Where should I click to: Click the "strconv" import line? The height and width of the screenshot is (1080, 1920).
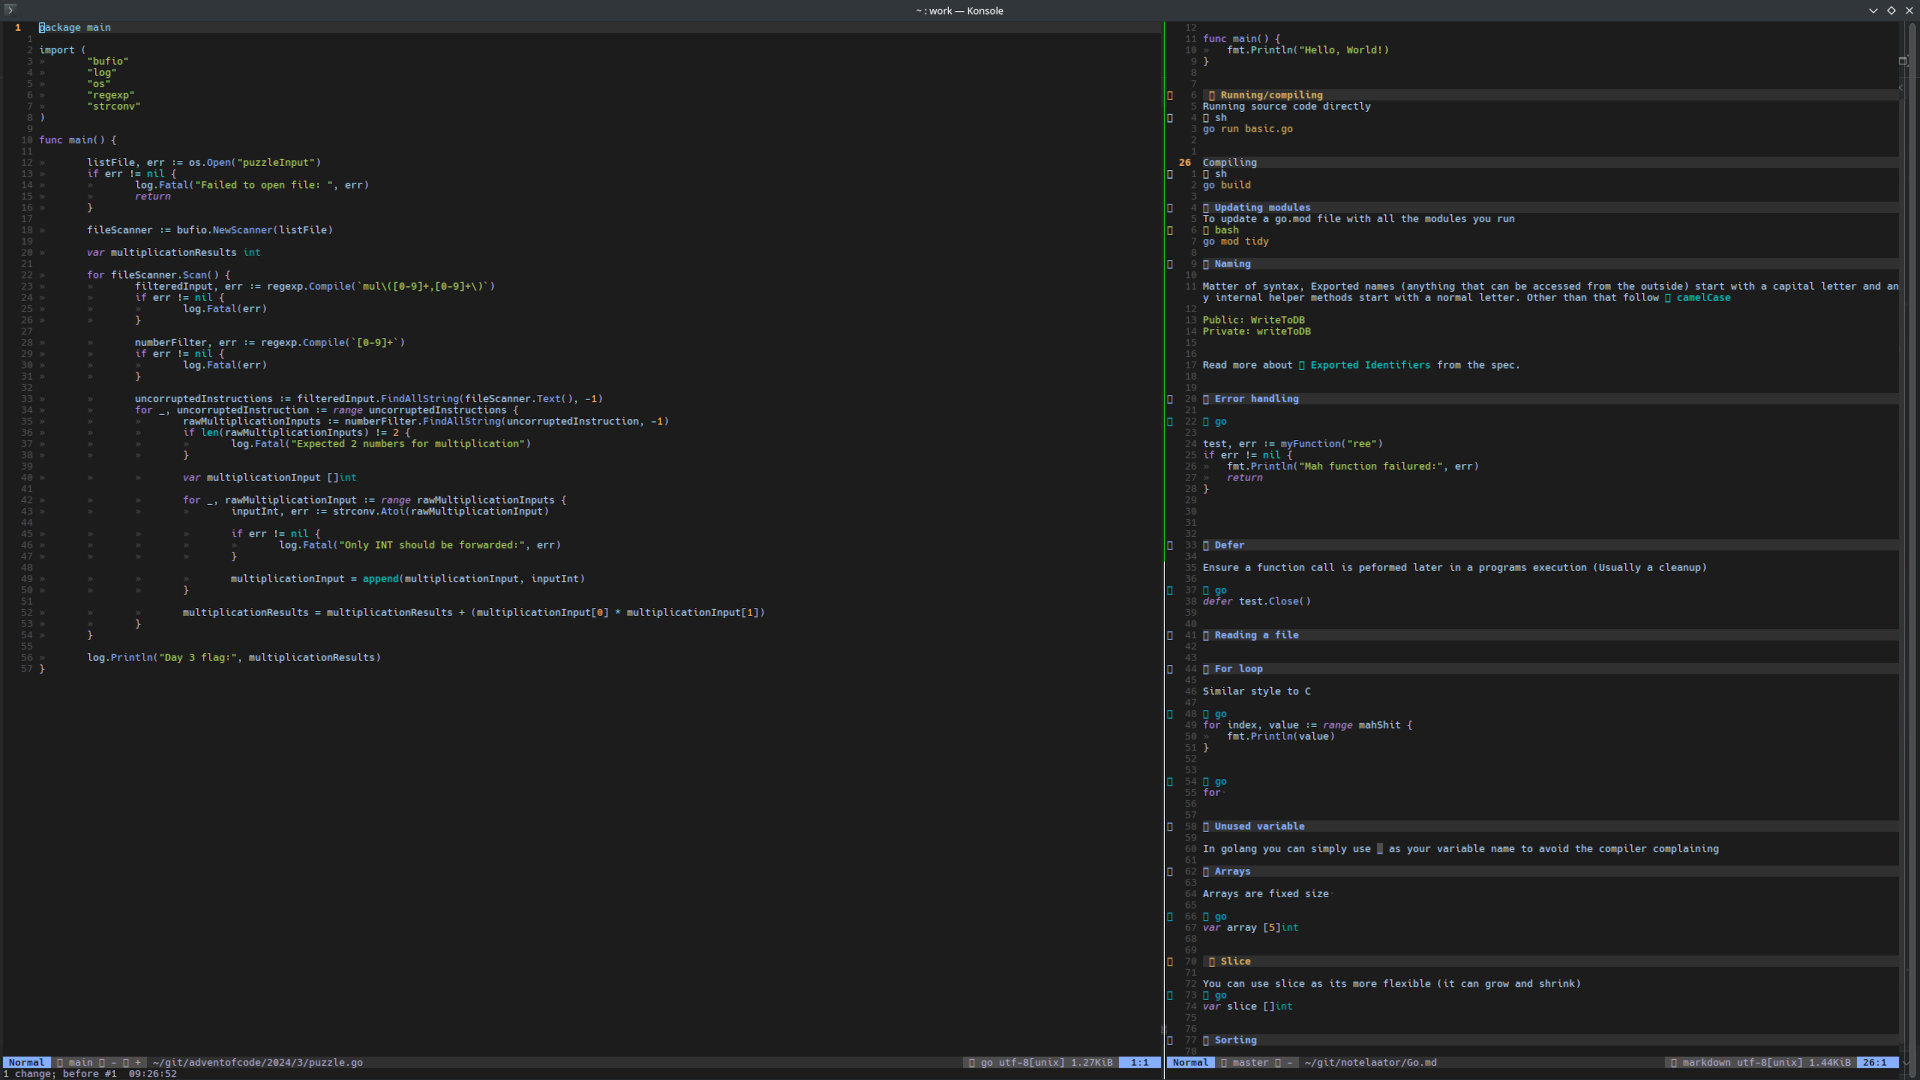coord(114,106)
